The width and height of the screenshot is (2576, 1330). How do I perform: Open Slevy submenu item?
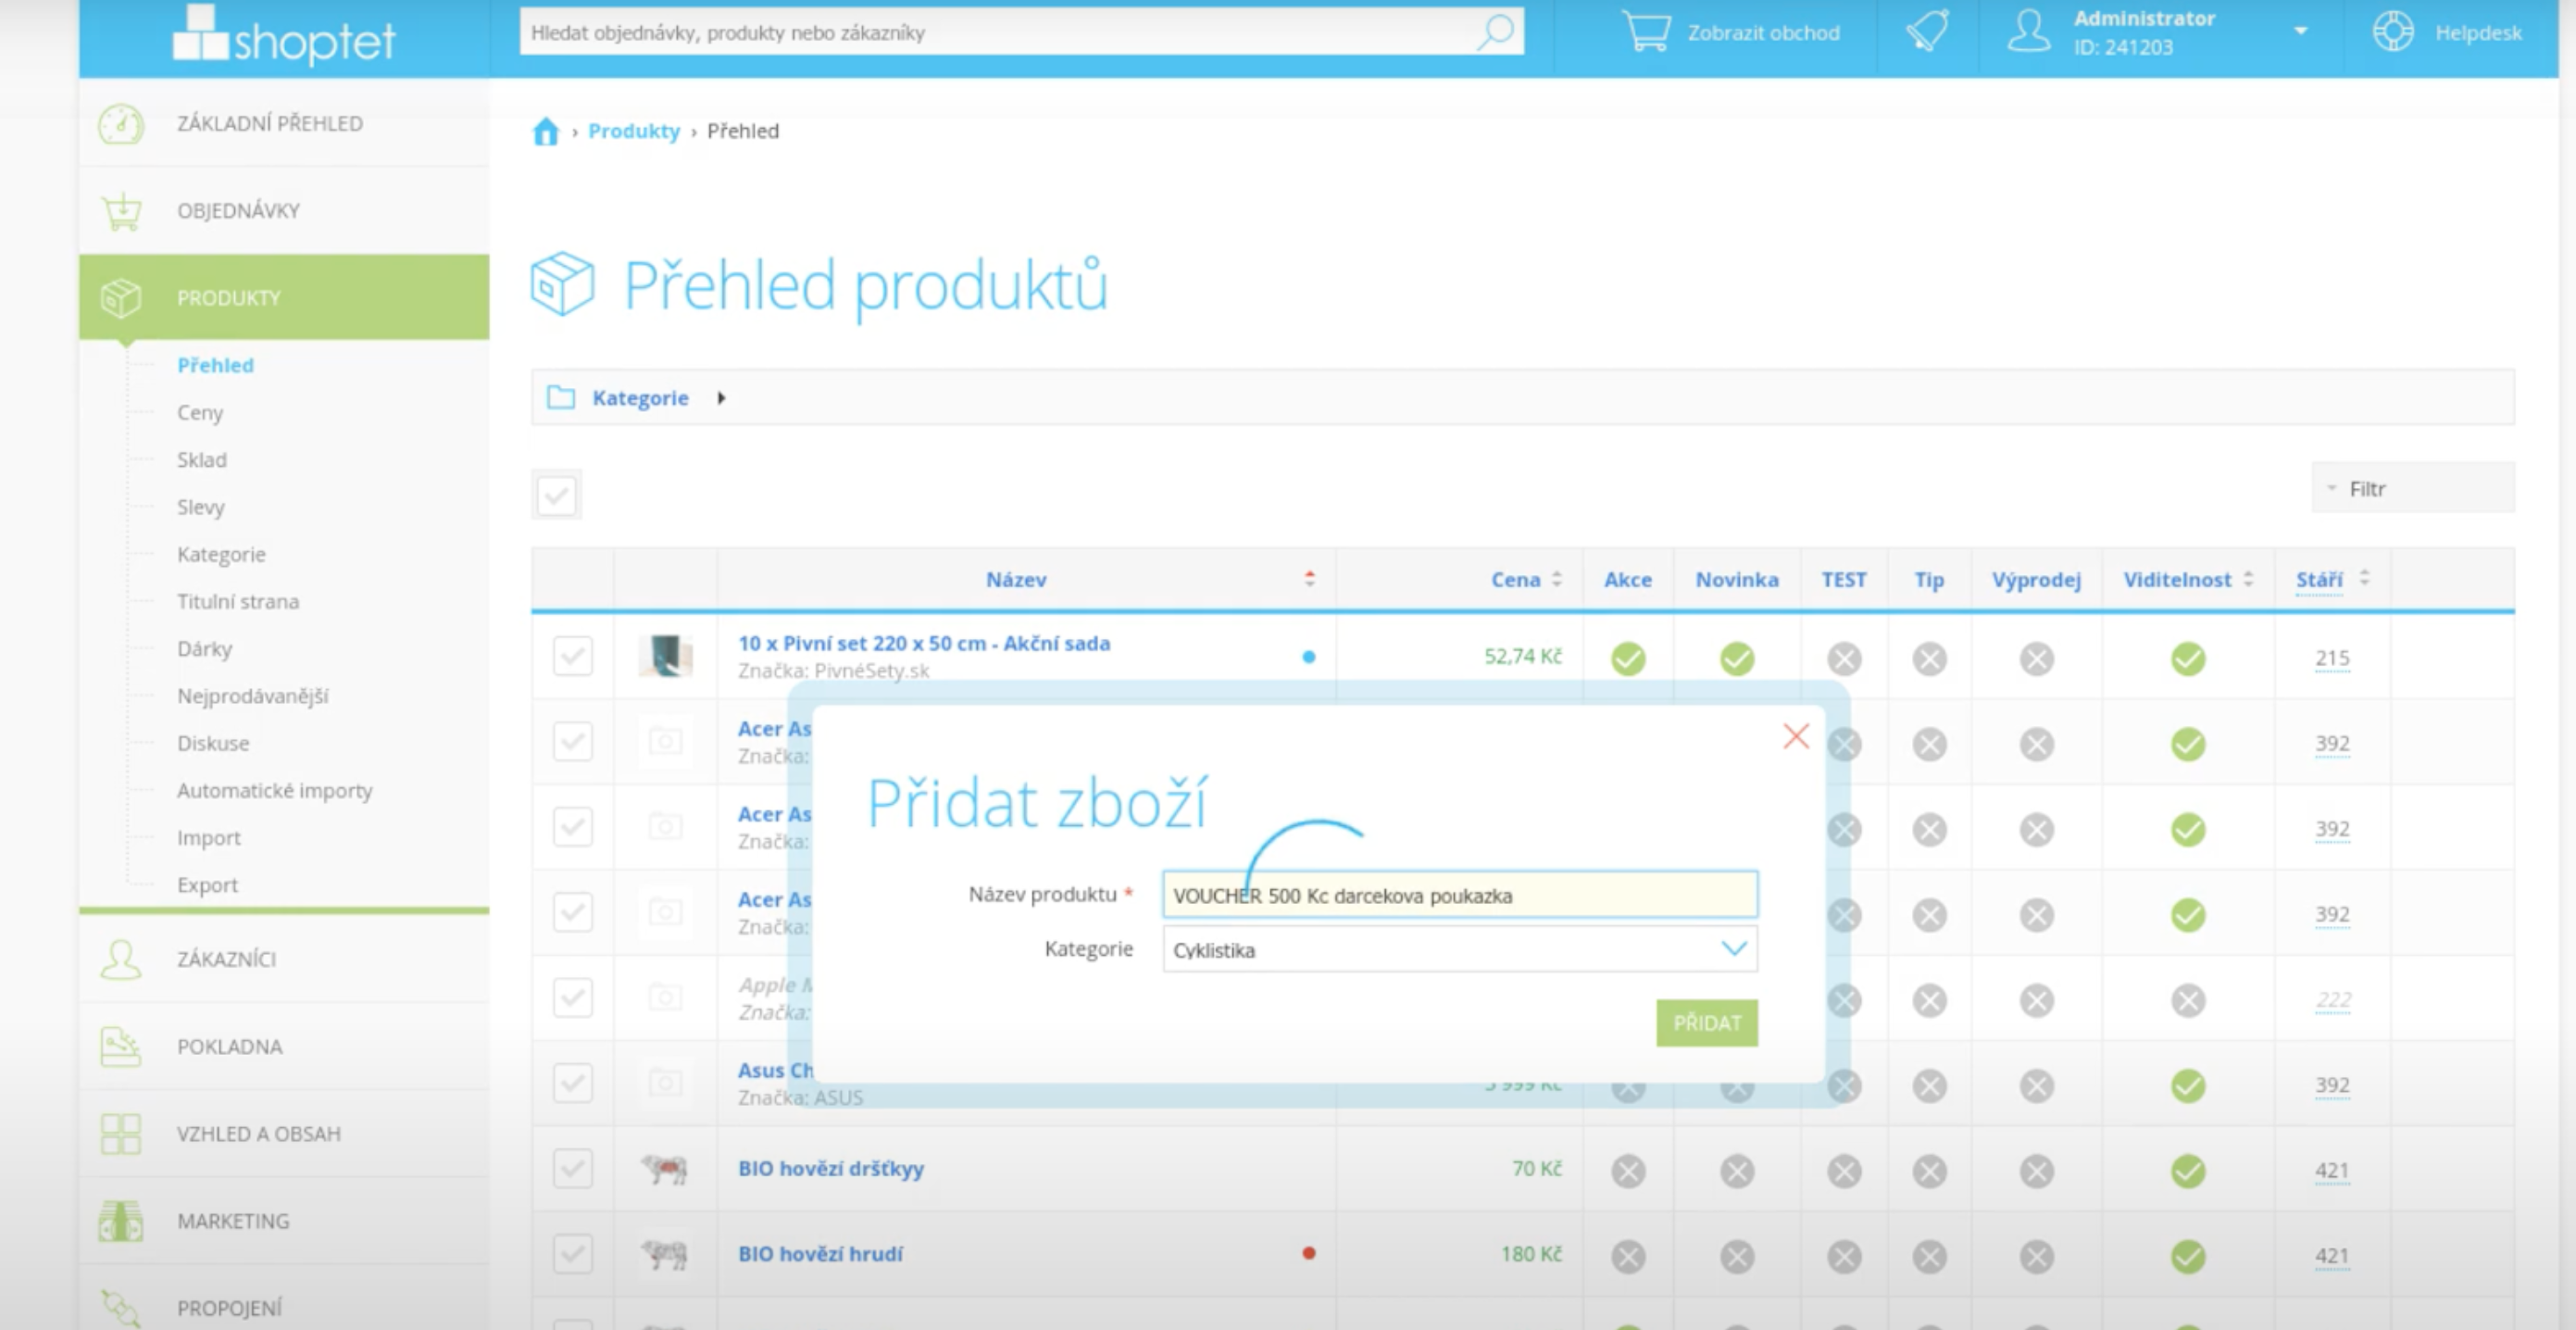coord(201,507)
